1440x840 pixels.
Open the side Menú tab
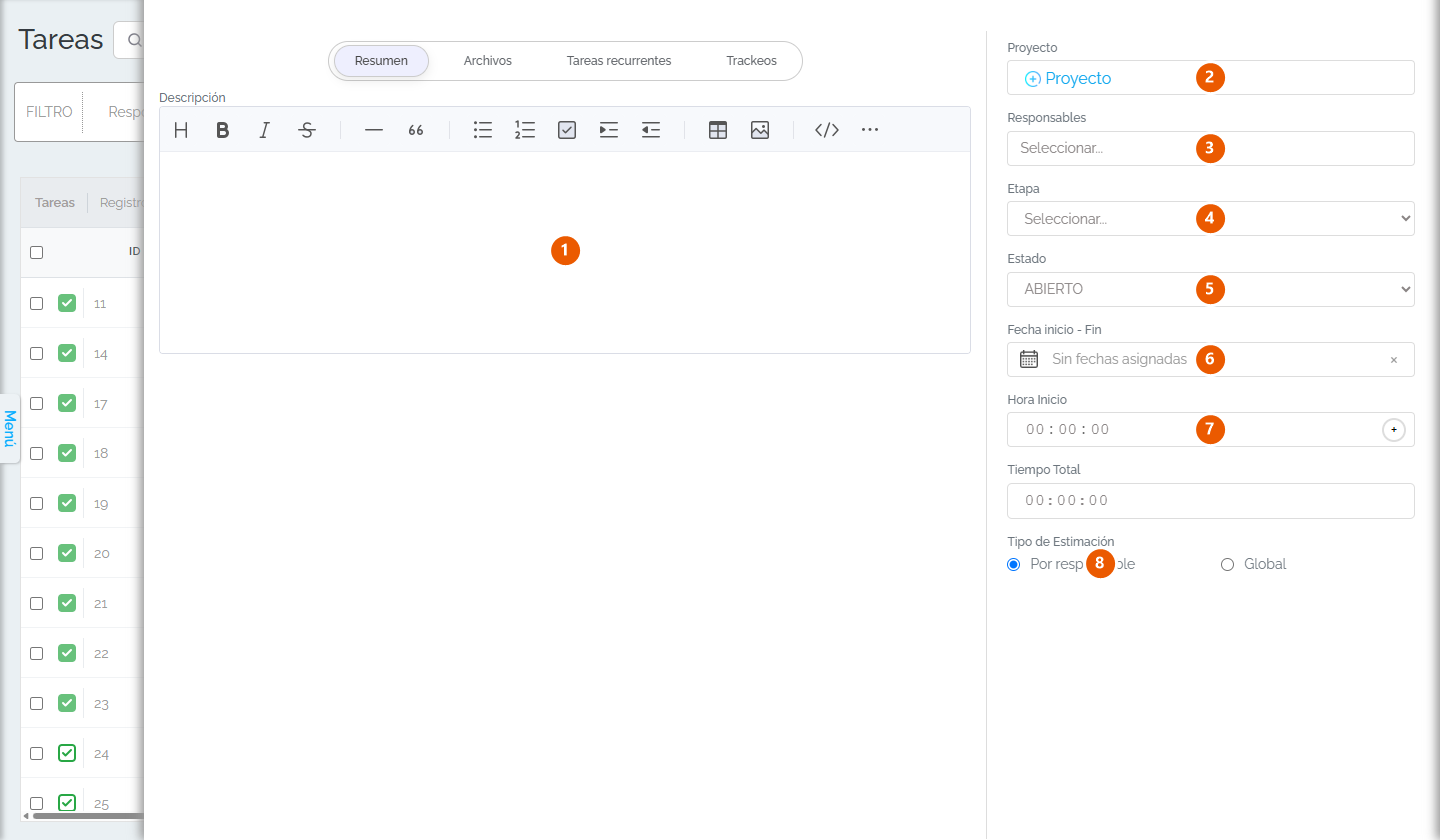10,428
